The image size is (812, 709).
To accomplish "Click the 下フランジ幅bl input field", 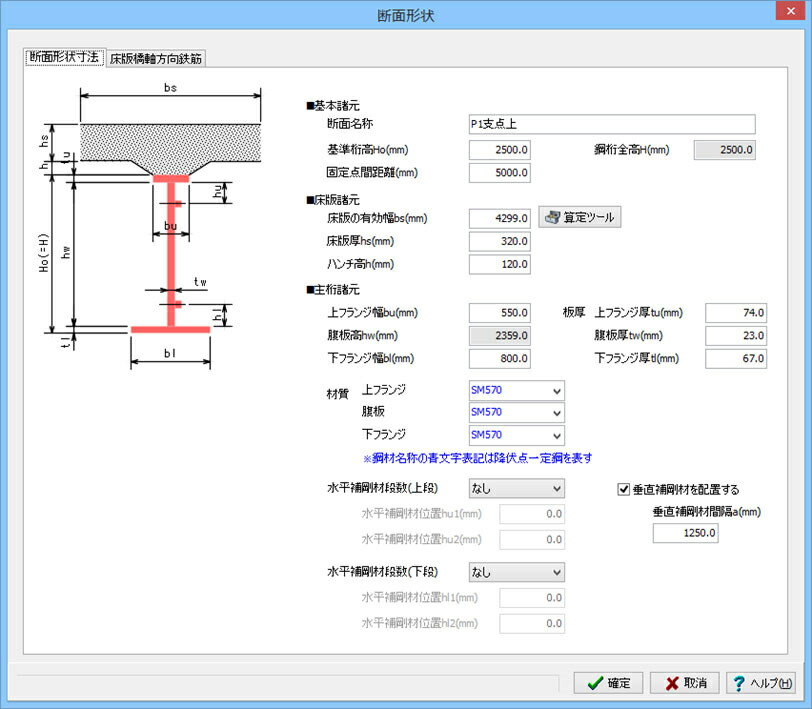I will (x=500, y=358).
